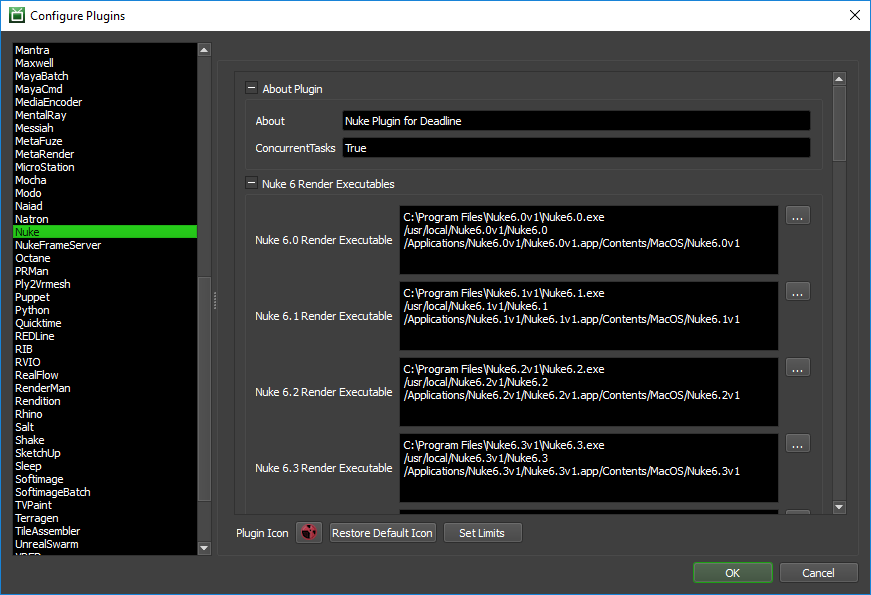The image size is (871, 595).
Task: Open the Set Limits dialog
Action: [x=482, y=532]
